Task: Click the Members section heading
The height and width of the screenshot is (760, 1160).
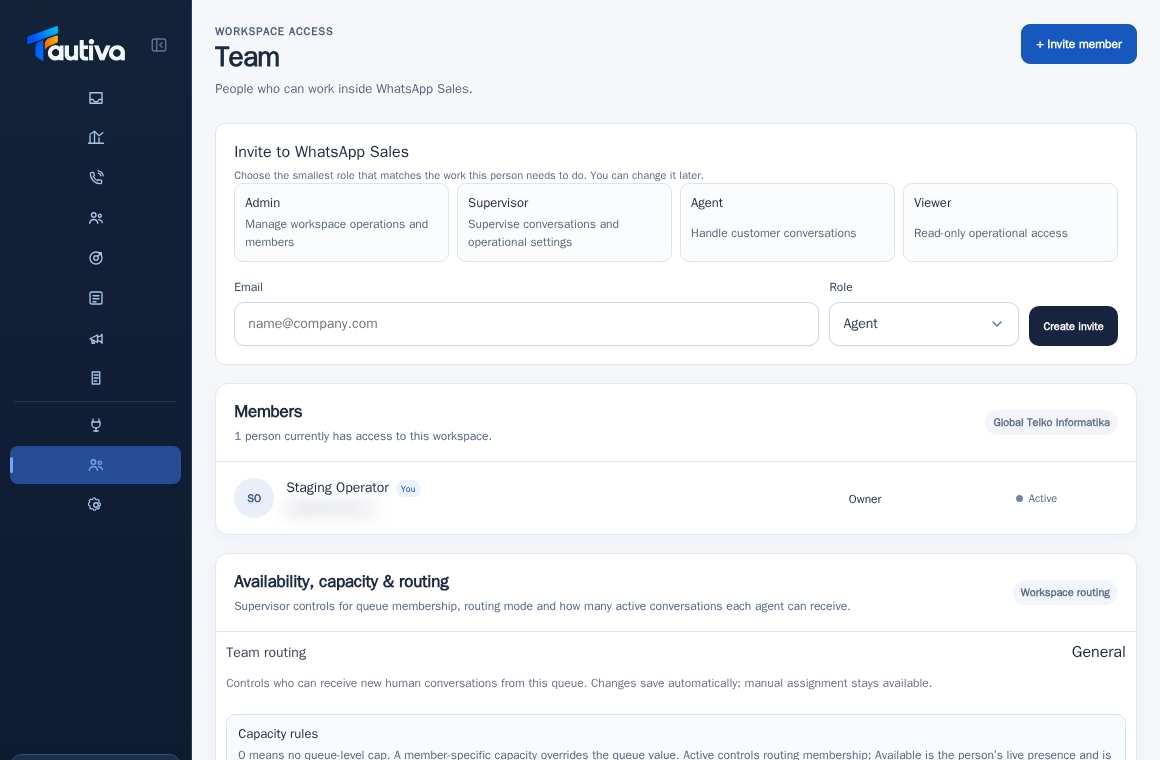Action: point(268,411)
